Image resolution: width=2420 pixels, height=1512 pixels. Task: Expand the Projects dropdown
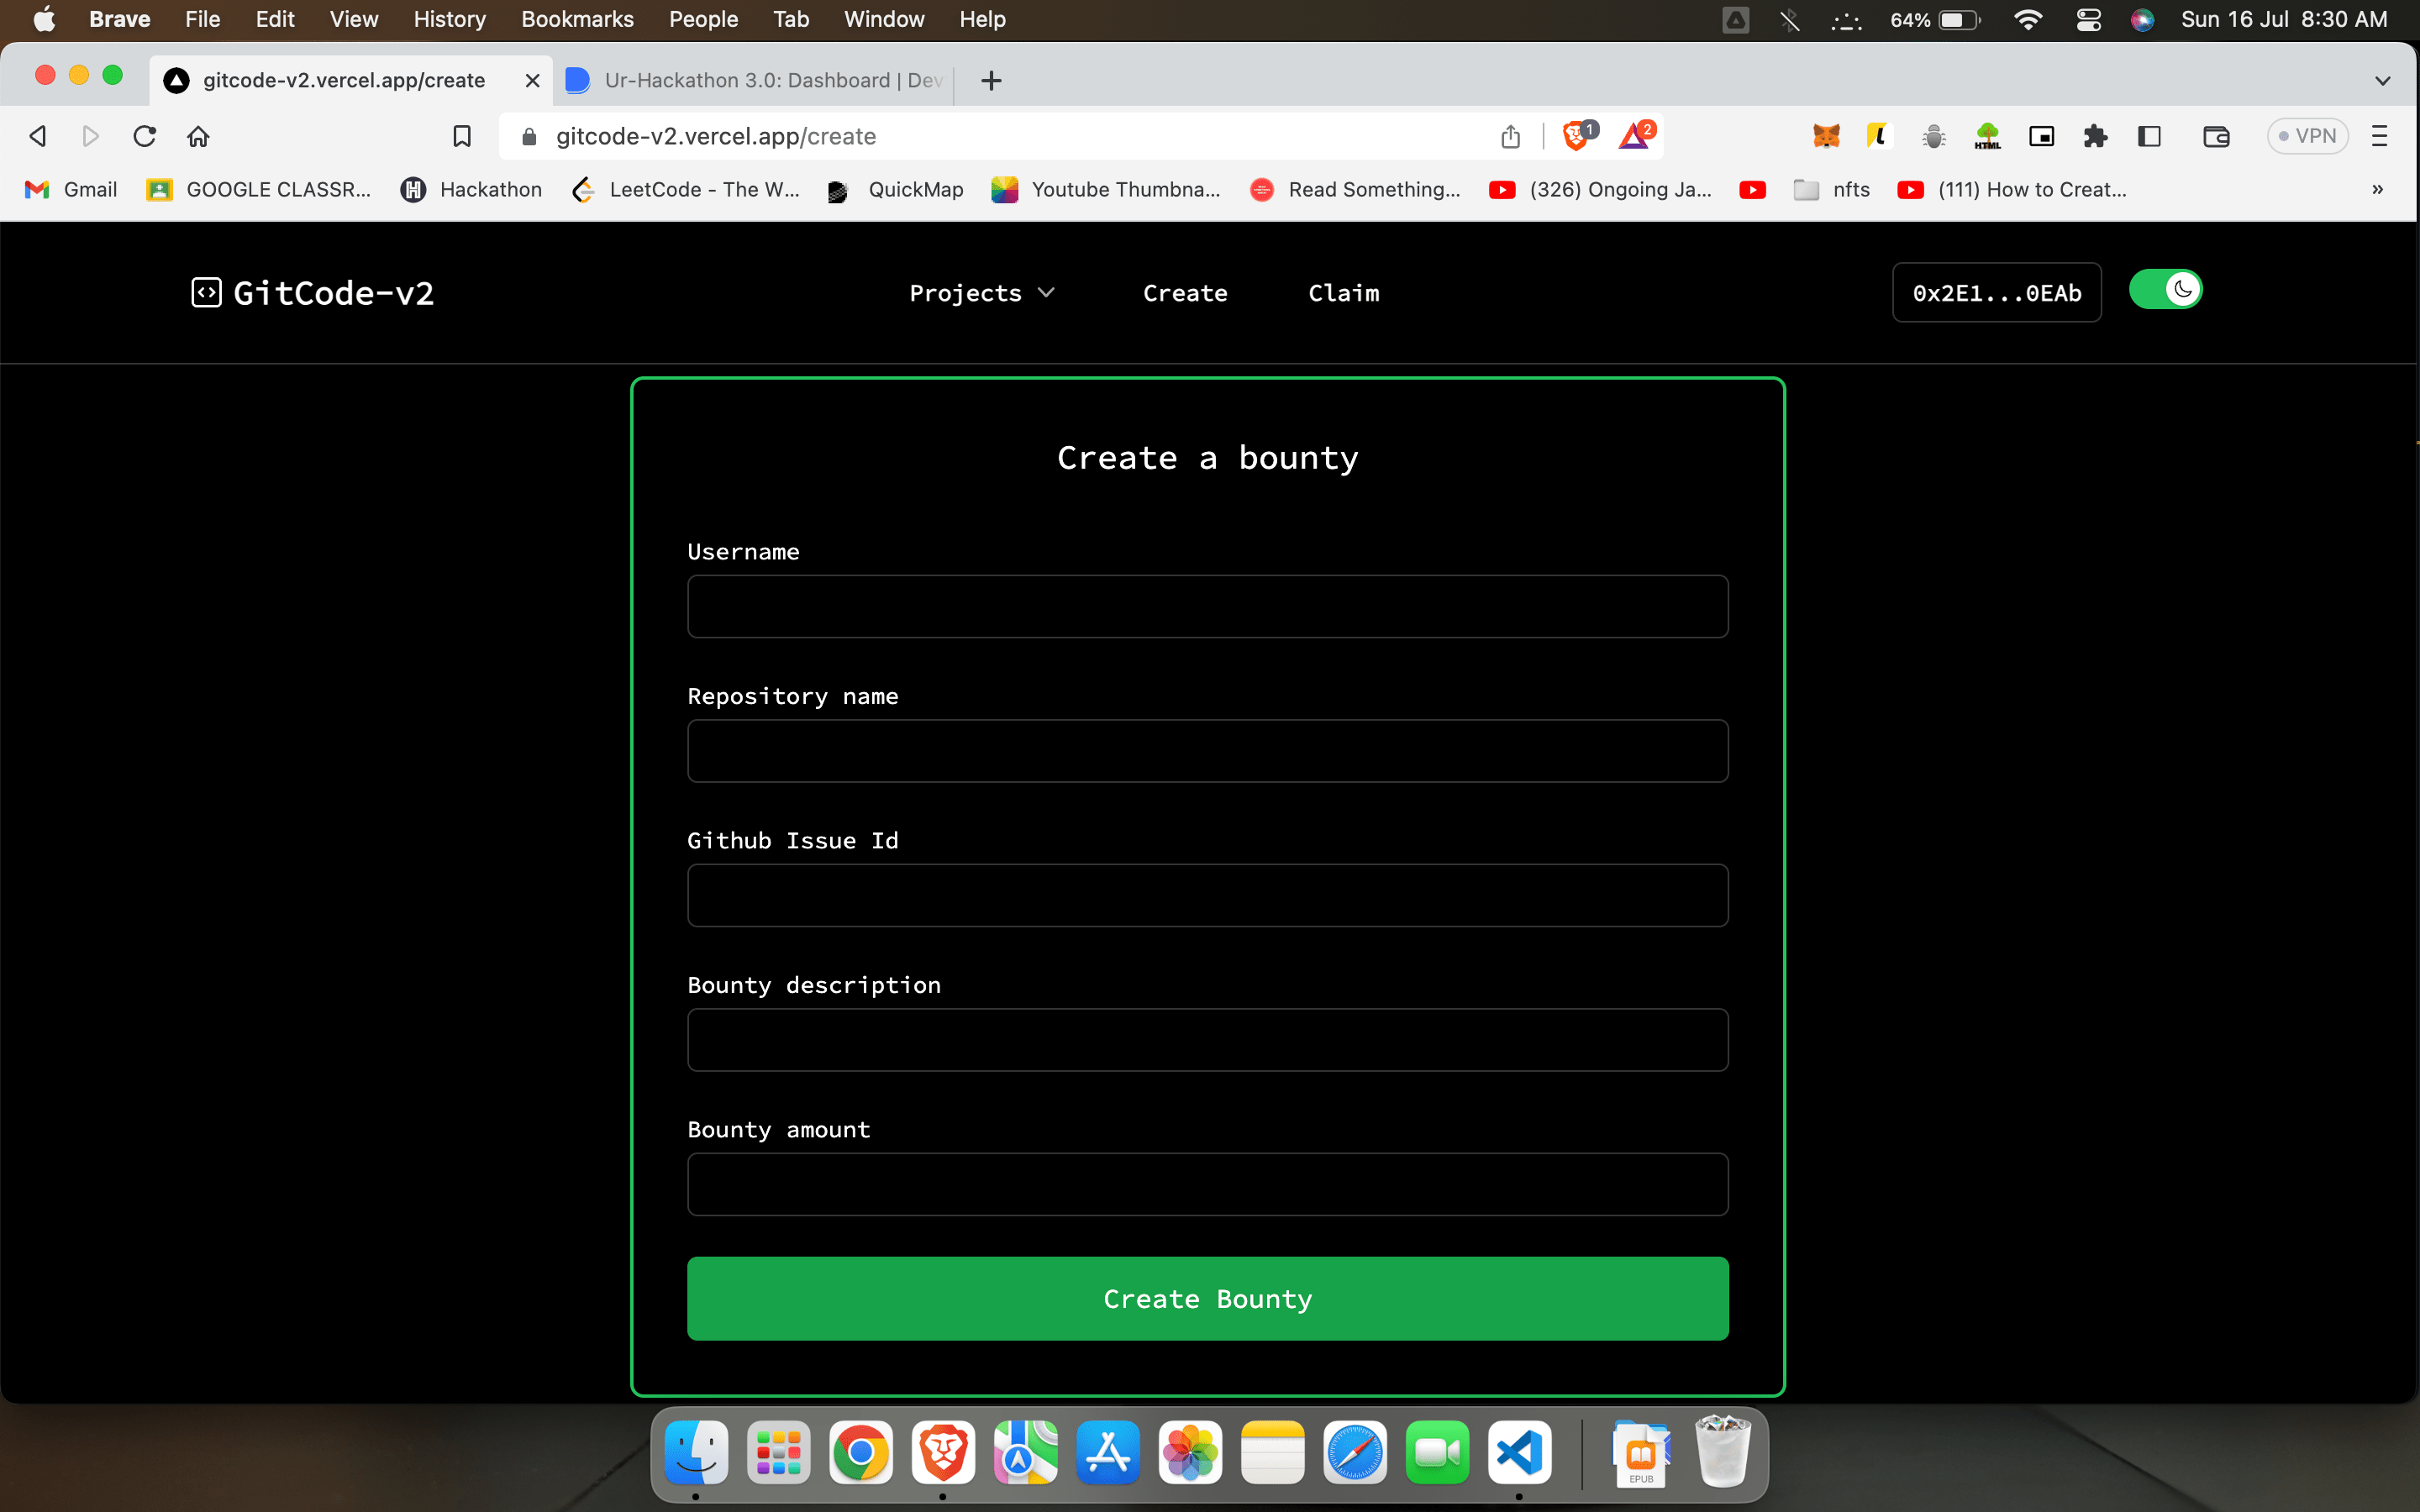[x=981, y=293]
